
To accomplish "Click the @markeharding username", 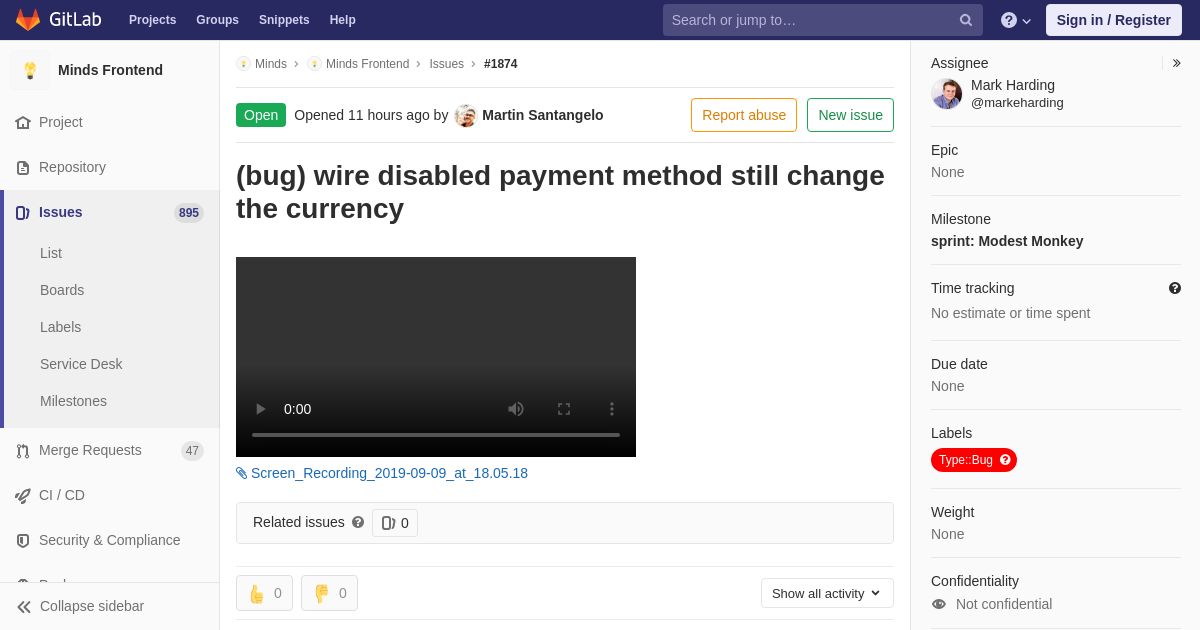I will (1017, 103).
